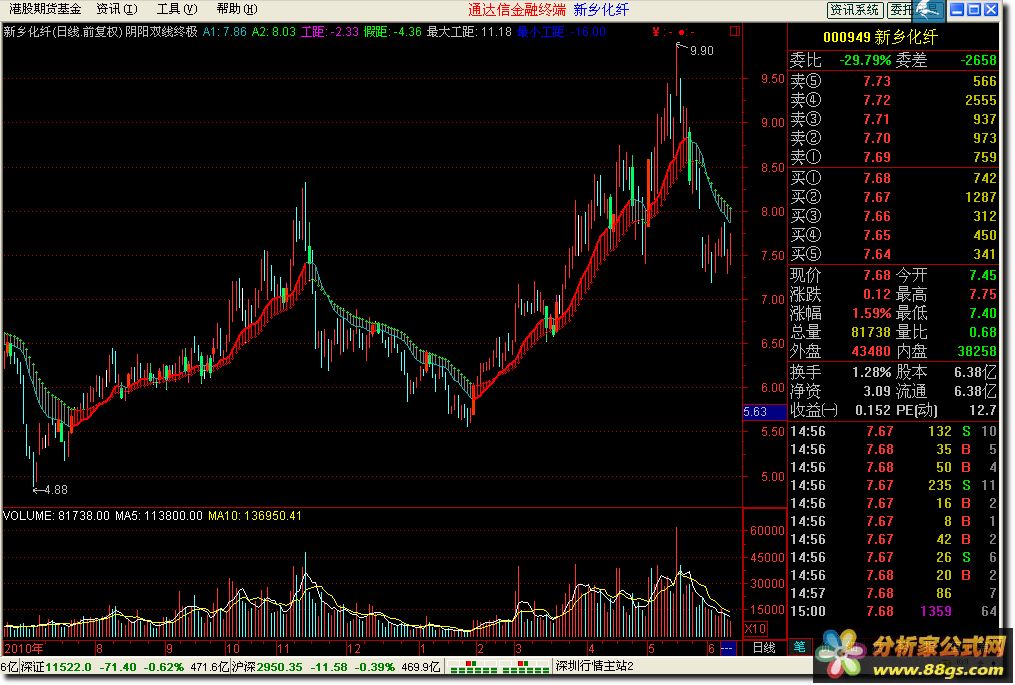1015x685 pixels.
Task: Click the 换手 1.28% value
Action: pos(873,372)
